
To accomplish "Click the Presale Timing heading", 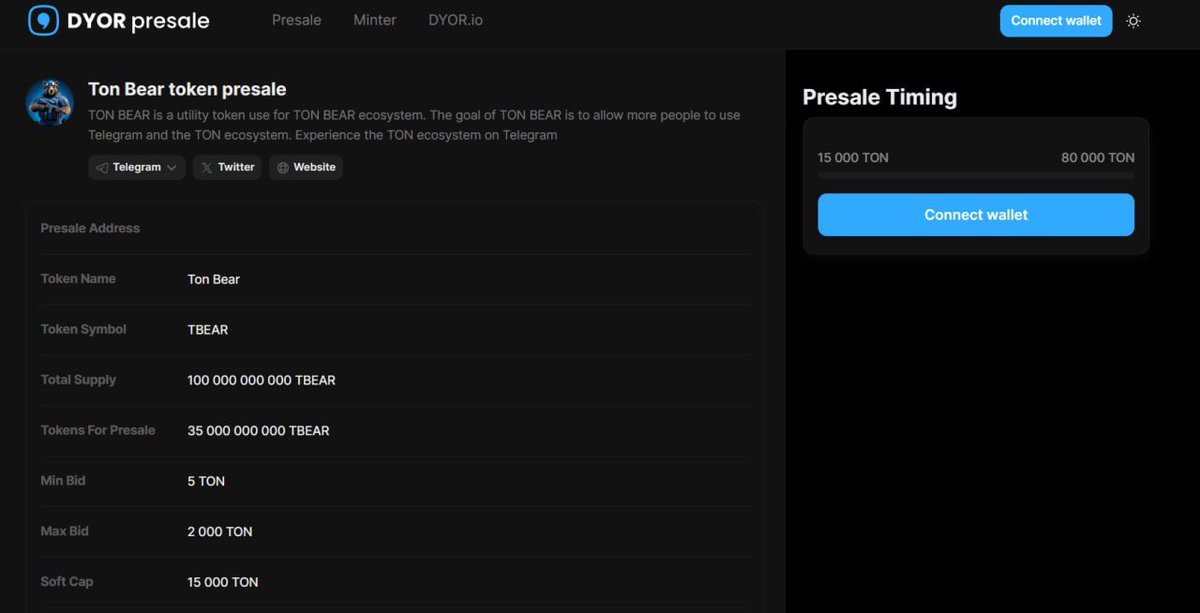I will point(880,97).
